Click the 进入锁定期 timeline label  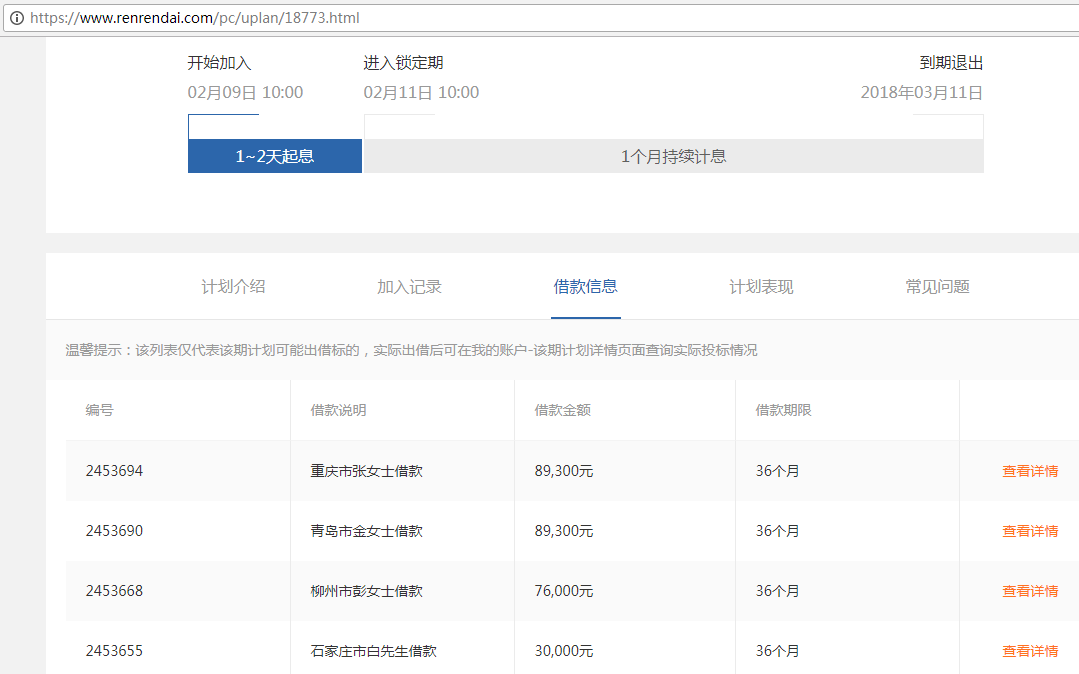tap(403, 63)
